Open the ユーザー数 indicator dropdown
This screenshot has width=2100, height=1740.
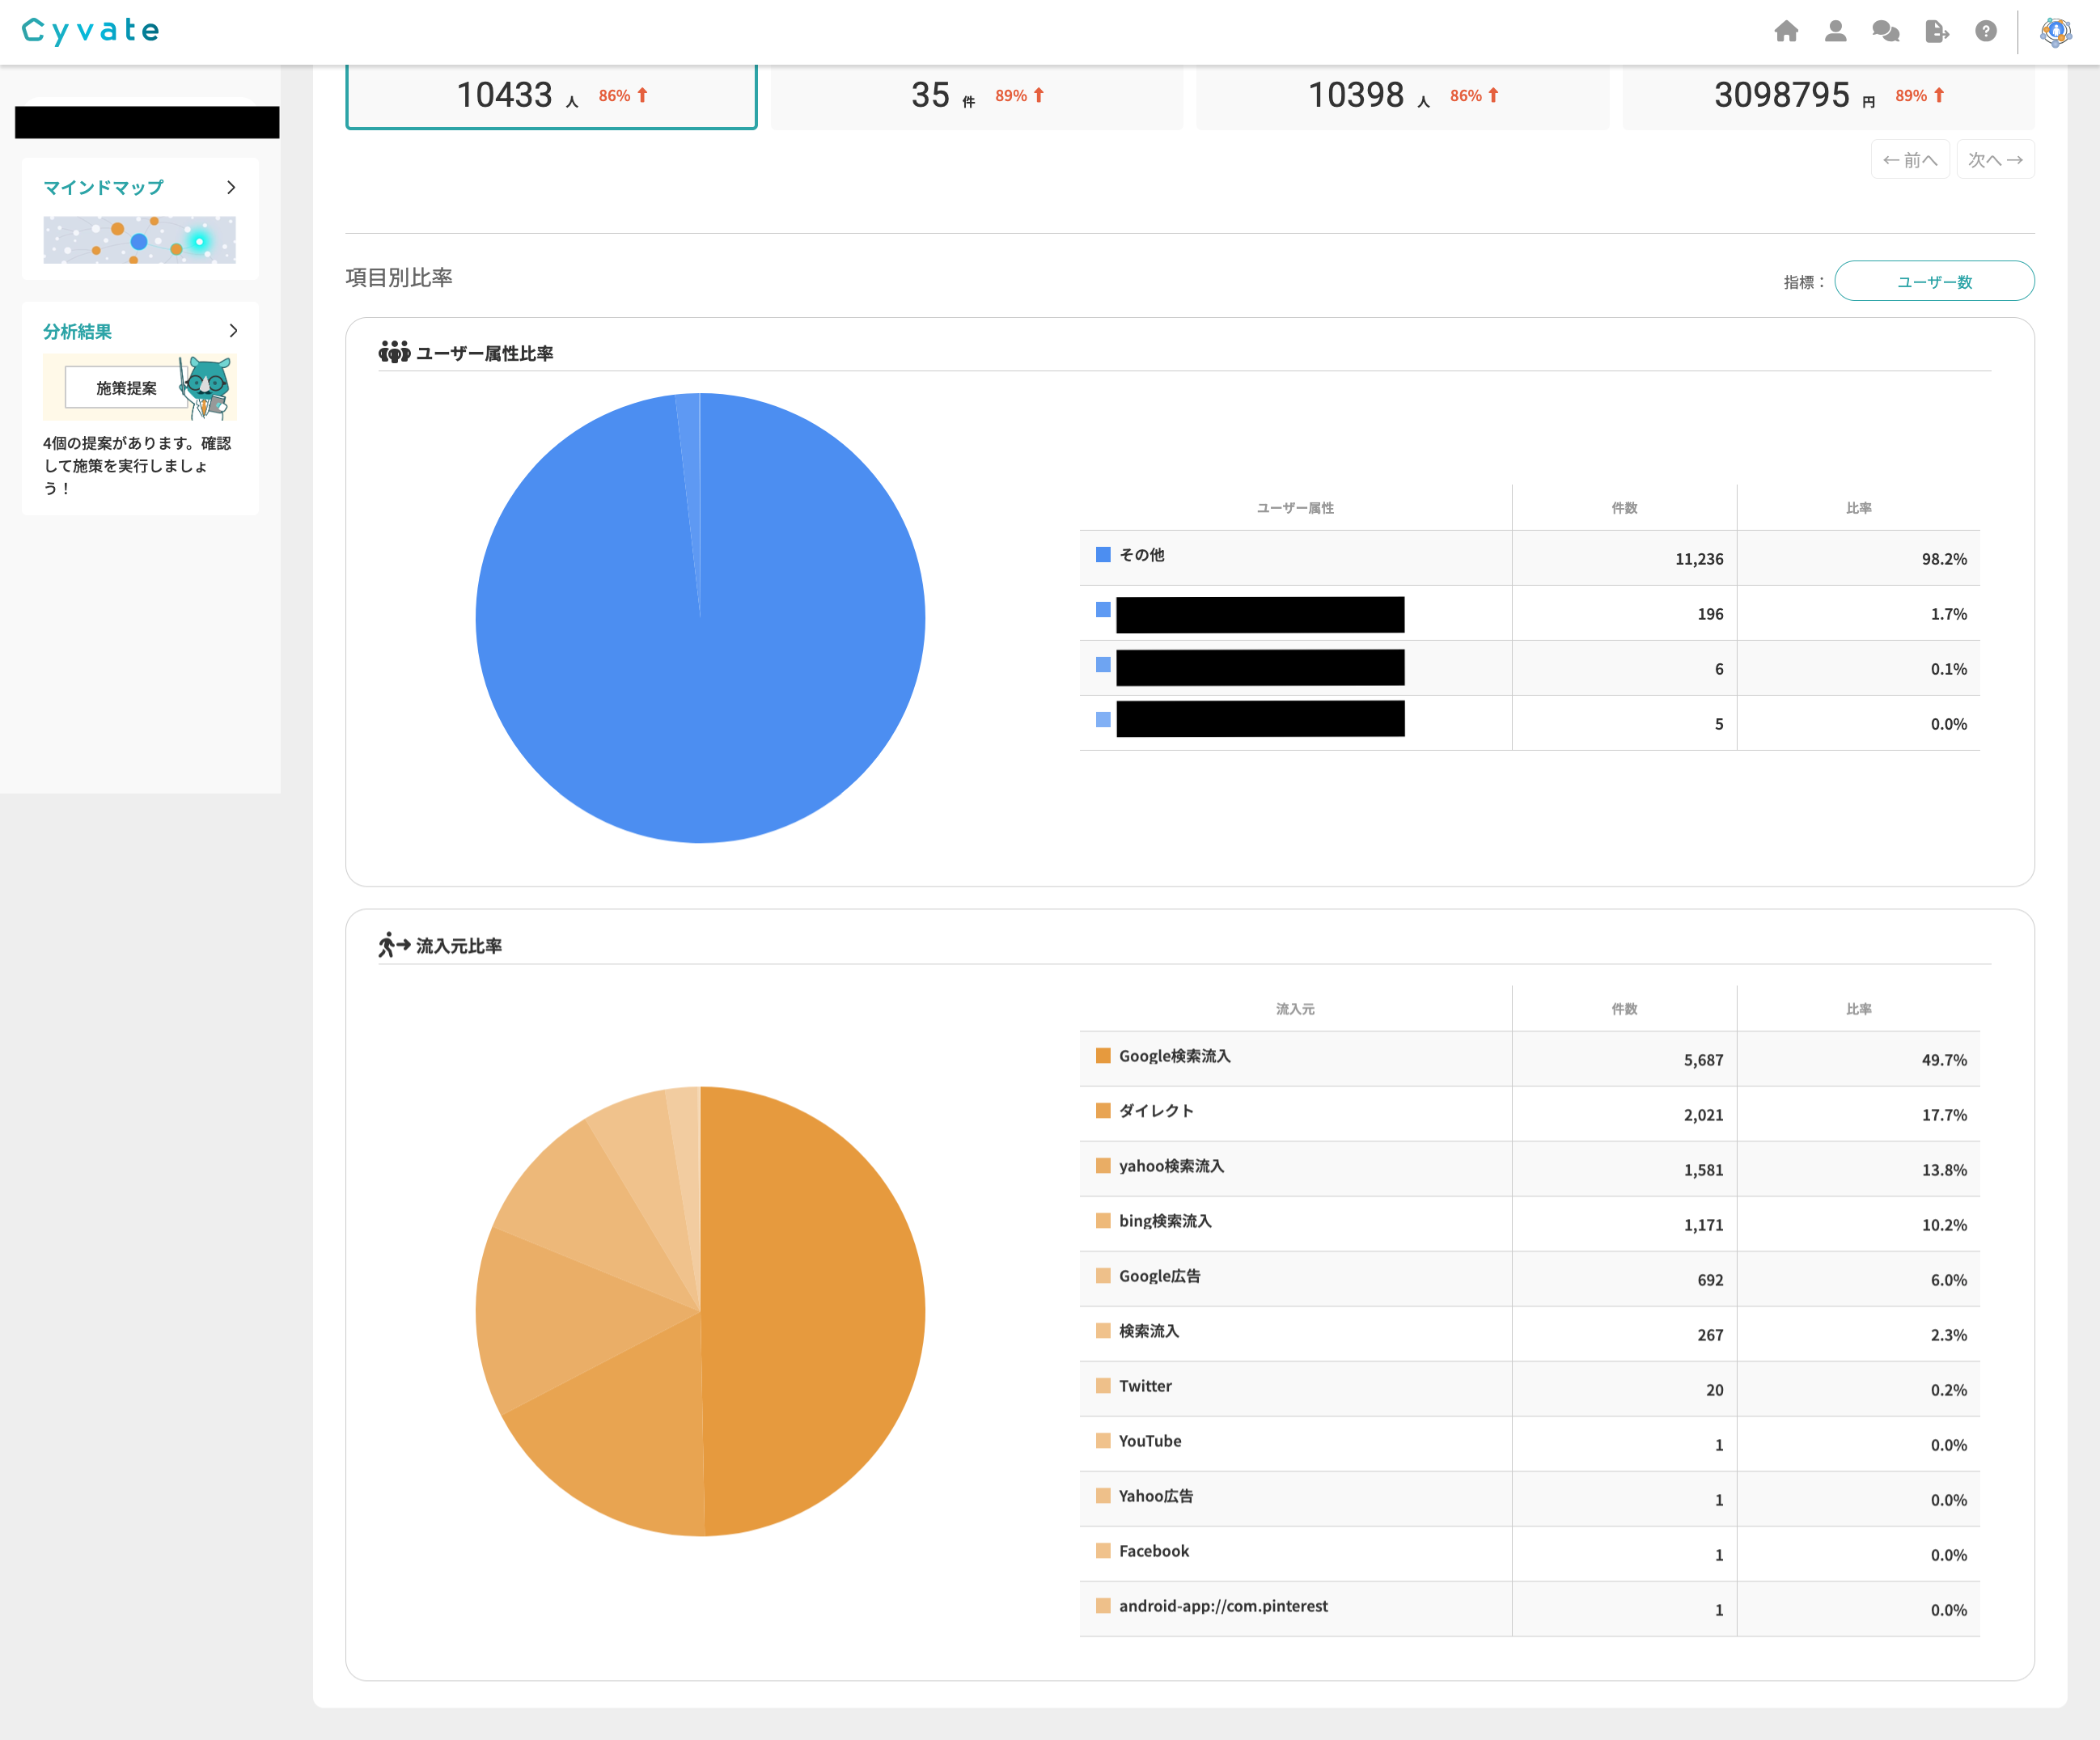pos(1934,281)
